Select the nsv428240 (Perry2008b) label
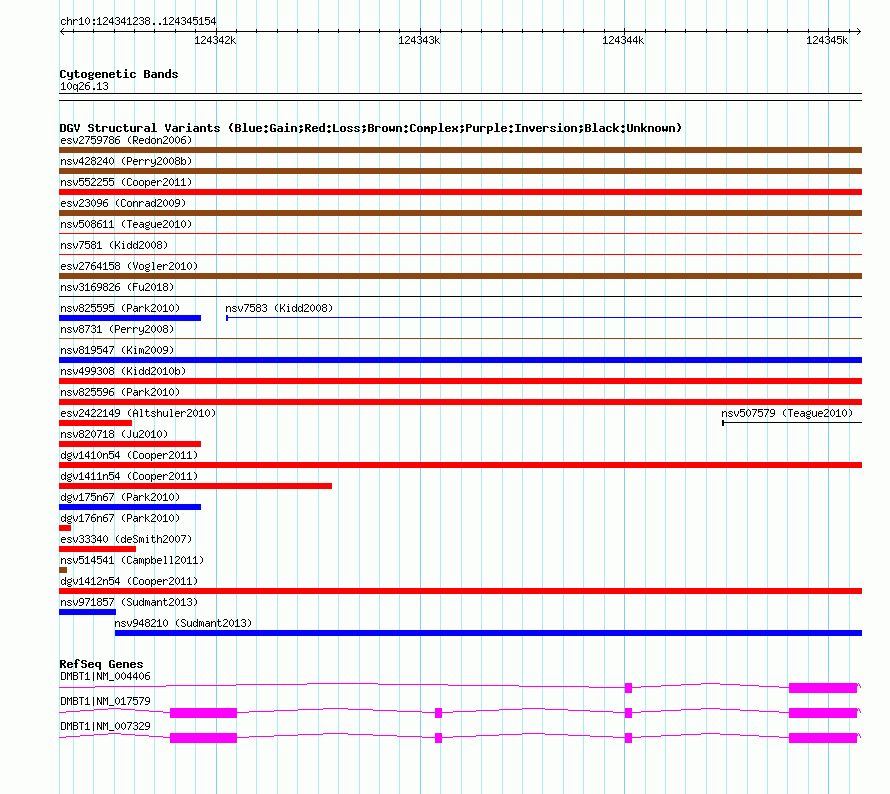This screenshot has height=794, width=890. [x=126, y=161]
